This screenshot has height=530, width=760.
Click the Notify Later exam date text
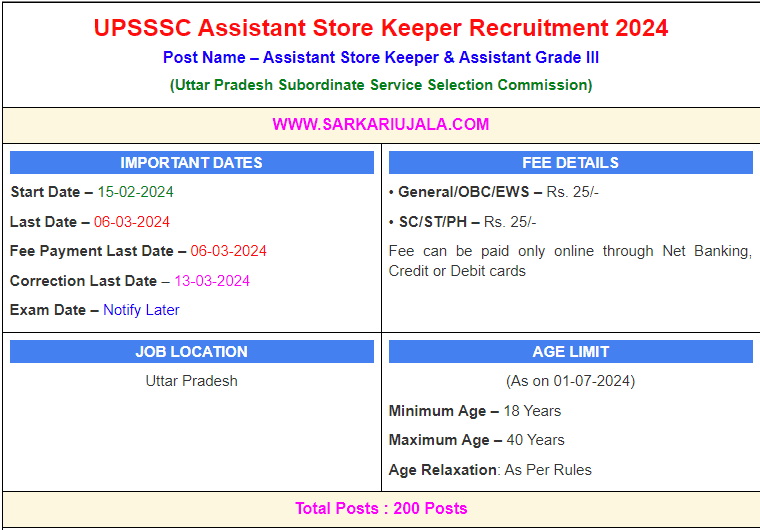pos(141,310)
